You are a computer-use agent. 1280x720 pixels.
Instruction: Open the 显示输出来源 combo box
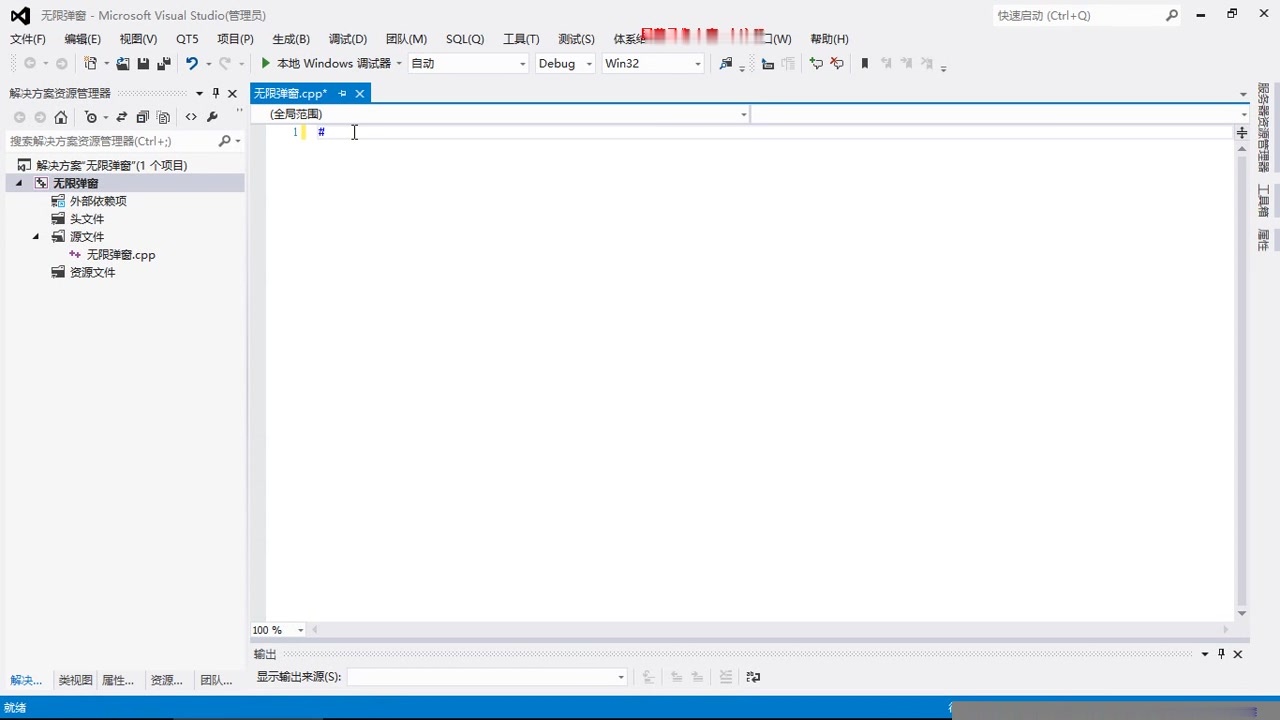(487, 677)
